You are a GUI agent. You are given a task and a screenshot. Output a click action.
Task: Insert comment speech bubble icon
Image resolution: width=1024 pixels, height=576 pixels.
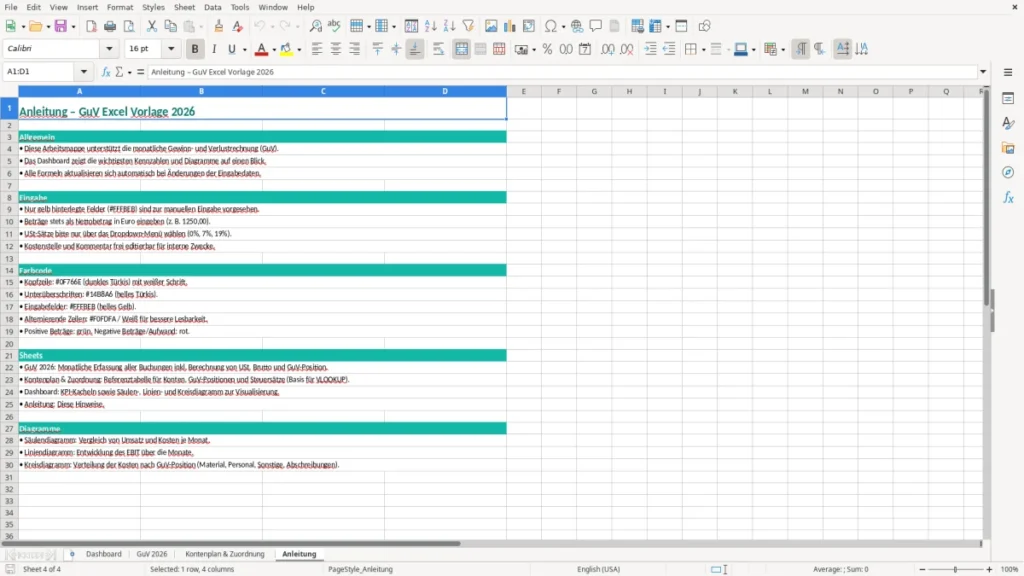click(x=596, y=26)
